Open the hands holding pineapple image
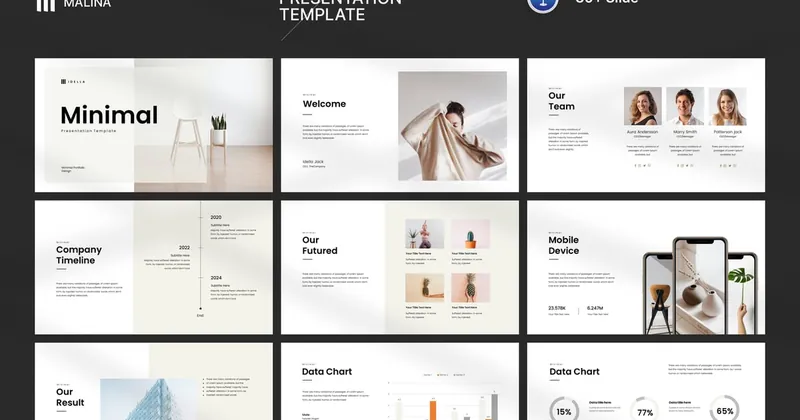The image size is (800, 420). point(470,288)
